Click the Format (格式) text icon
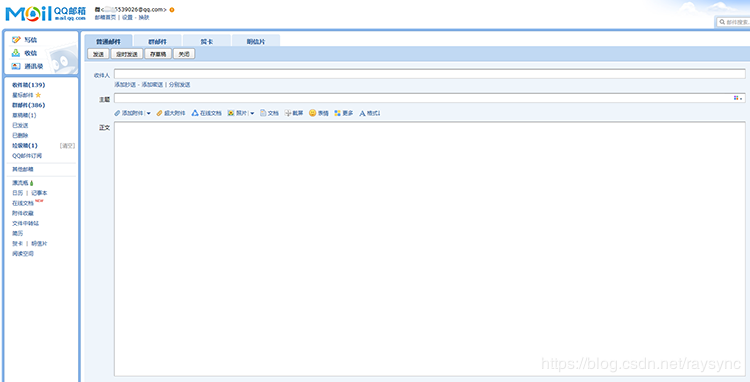The width and height of the screenshot is (750, 382). pos(362,113)
